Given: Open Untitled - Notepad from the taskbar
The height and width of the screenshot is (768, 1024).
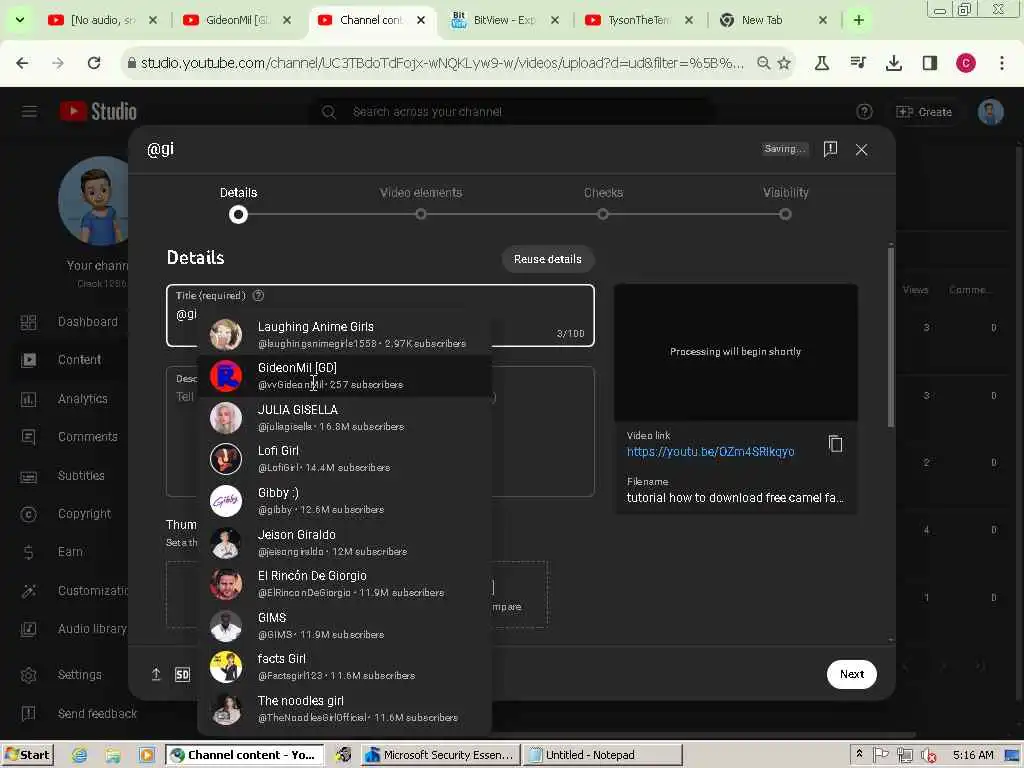Looking at the screenshot, I should click(x=602, y=755).
